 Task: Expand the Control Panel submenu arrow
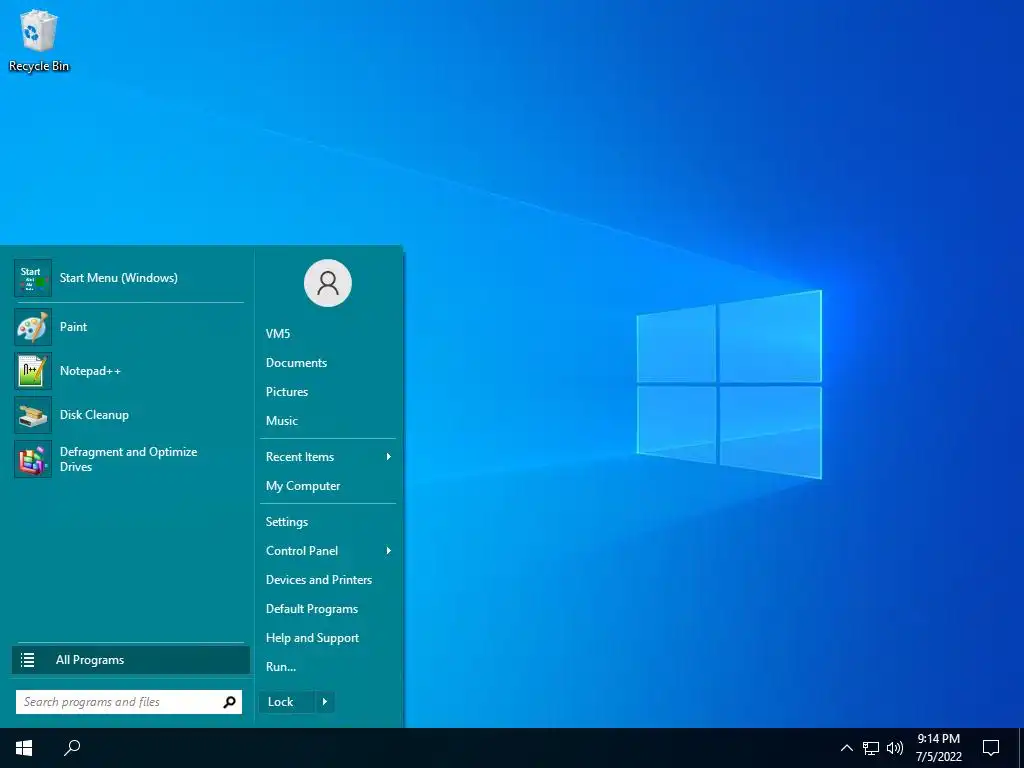click(x=389, y=551)
